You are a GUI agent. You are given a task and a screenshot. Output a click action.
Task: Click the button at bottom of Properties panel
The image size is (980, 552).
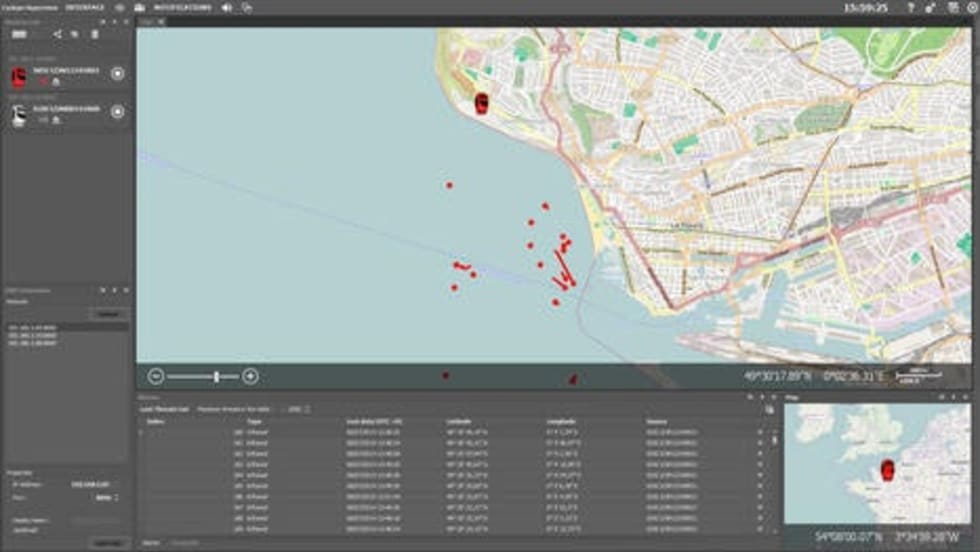pos(108,543)
